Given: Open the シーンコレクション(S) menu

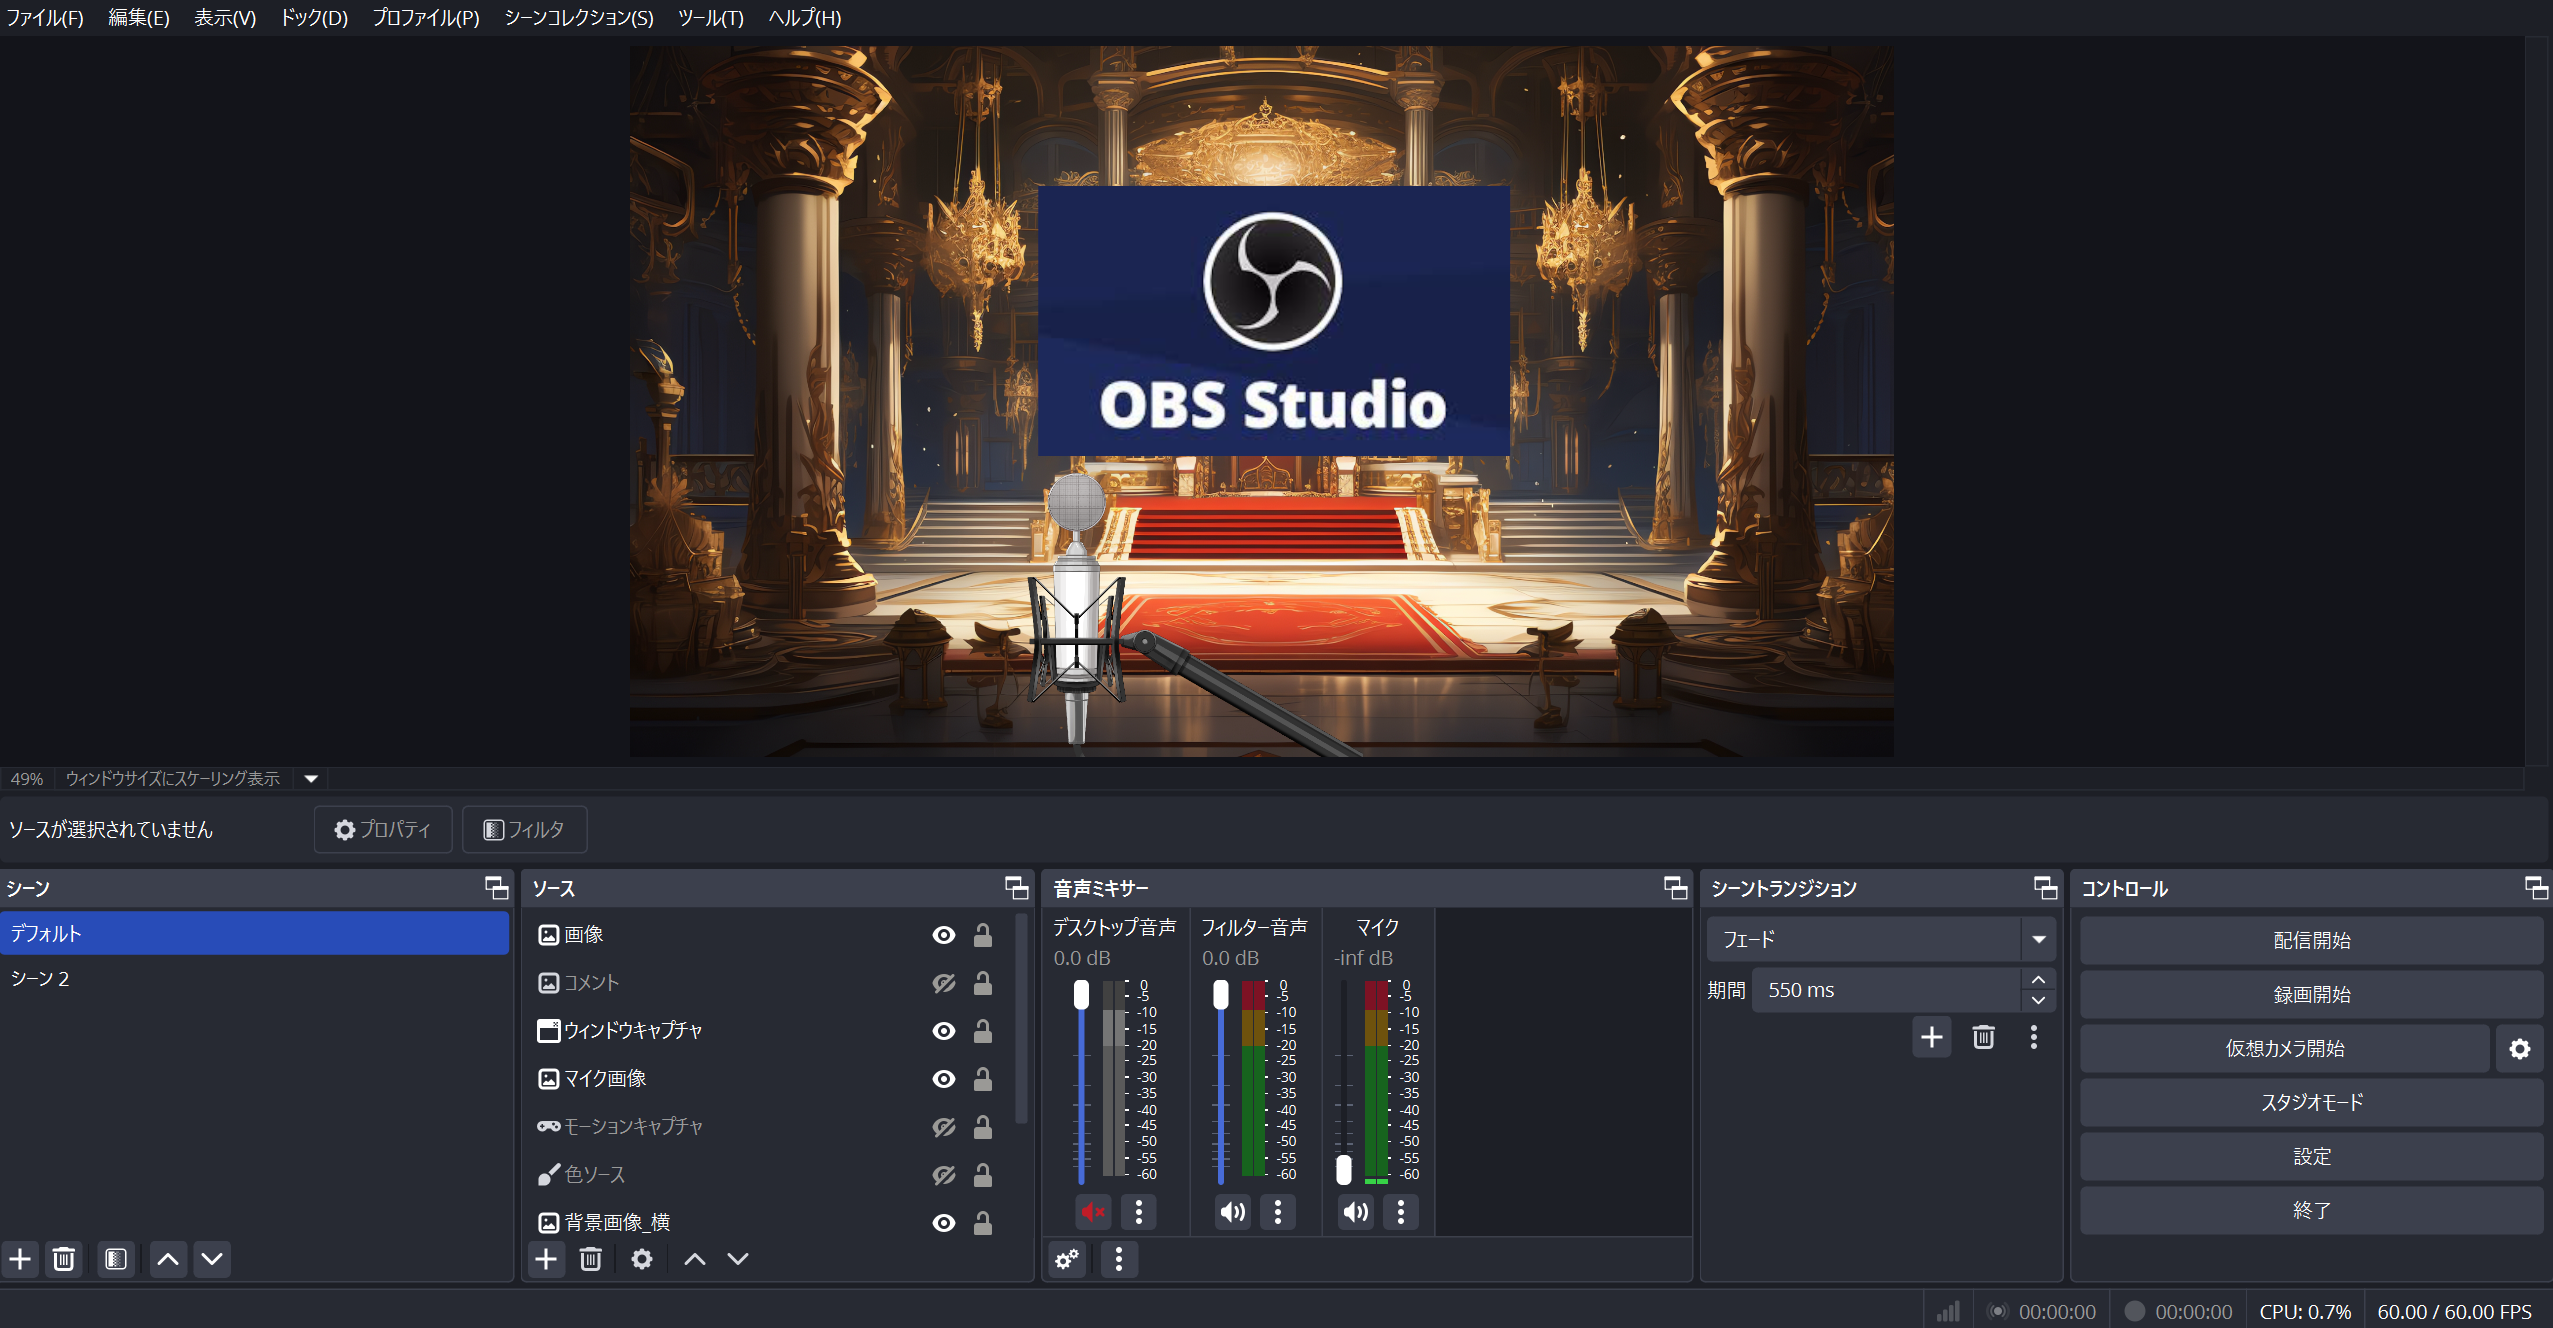Looking at the screenshot, I should 579,18.
